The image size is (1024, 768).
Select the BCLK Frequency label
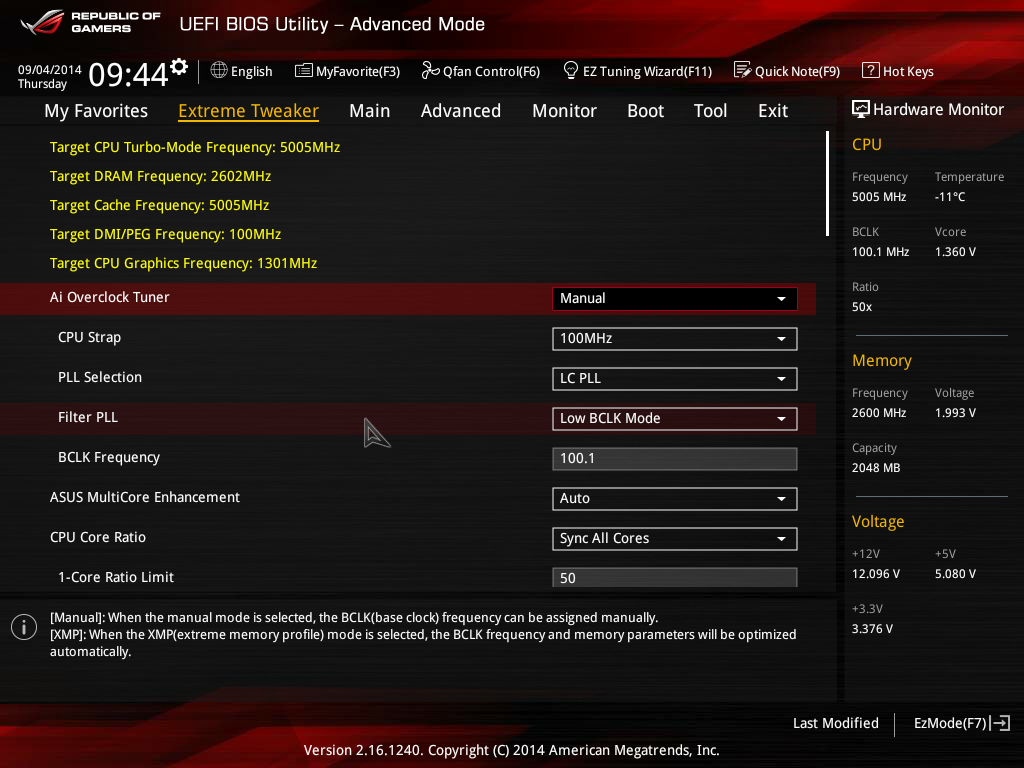(109, 457)
